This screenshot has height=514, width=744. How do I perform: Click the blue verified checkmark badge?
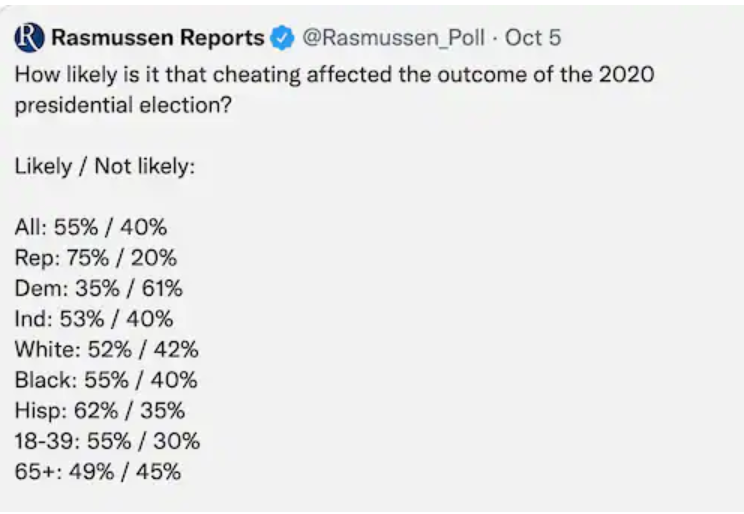pyautogui.click(x=283, y=39)
